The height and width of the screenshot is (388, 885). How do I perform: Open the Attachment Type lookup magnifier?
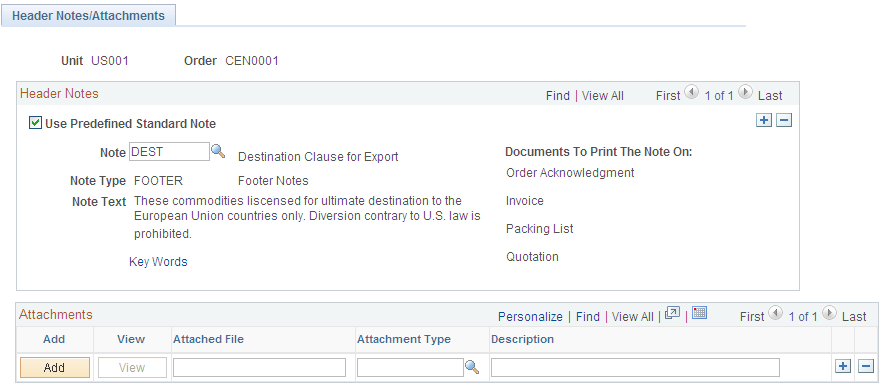(x=472, y=367)
